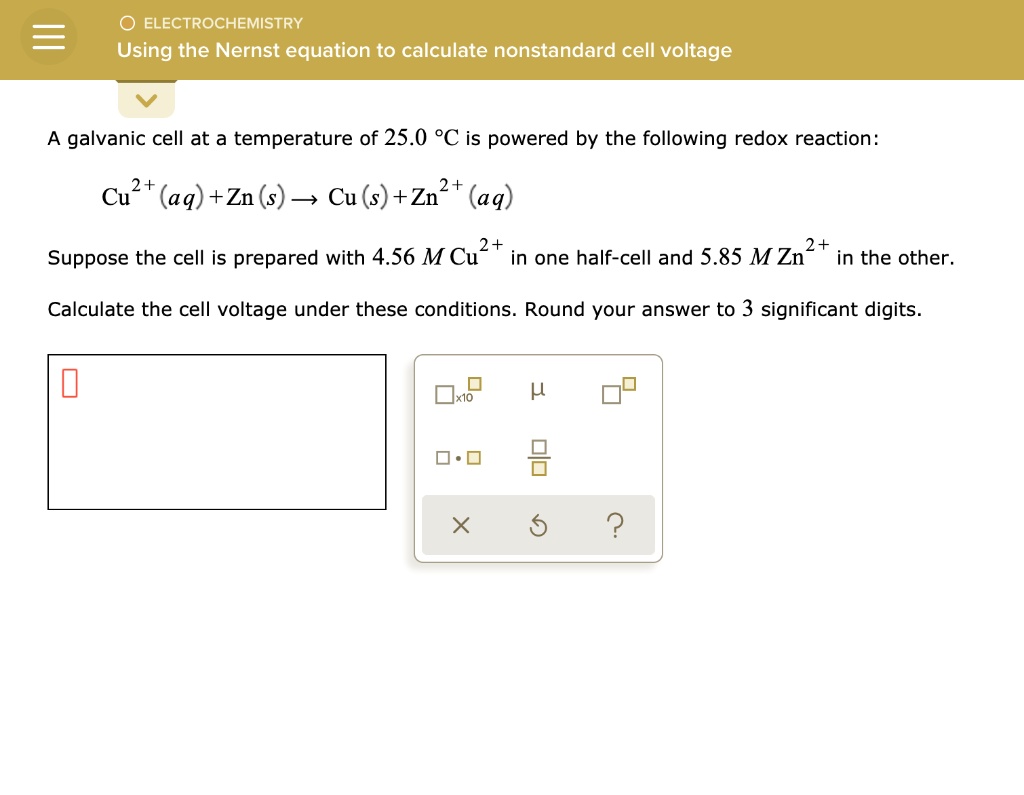Click the gray action bar below the palette
Viewport: 1024px width, 795px height.
[539, 525]
